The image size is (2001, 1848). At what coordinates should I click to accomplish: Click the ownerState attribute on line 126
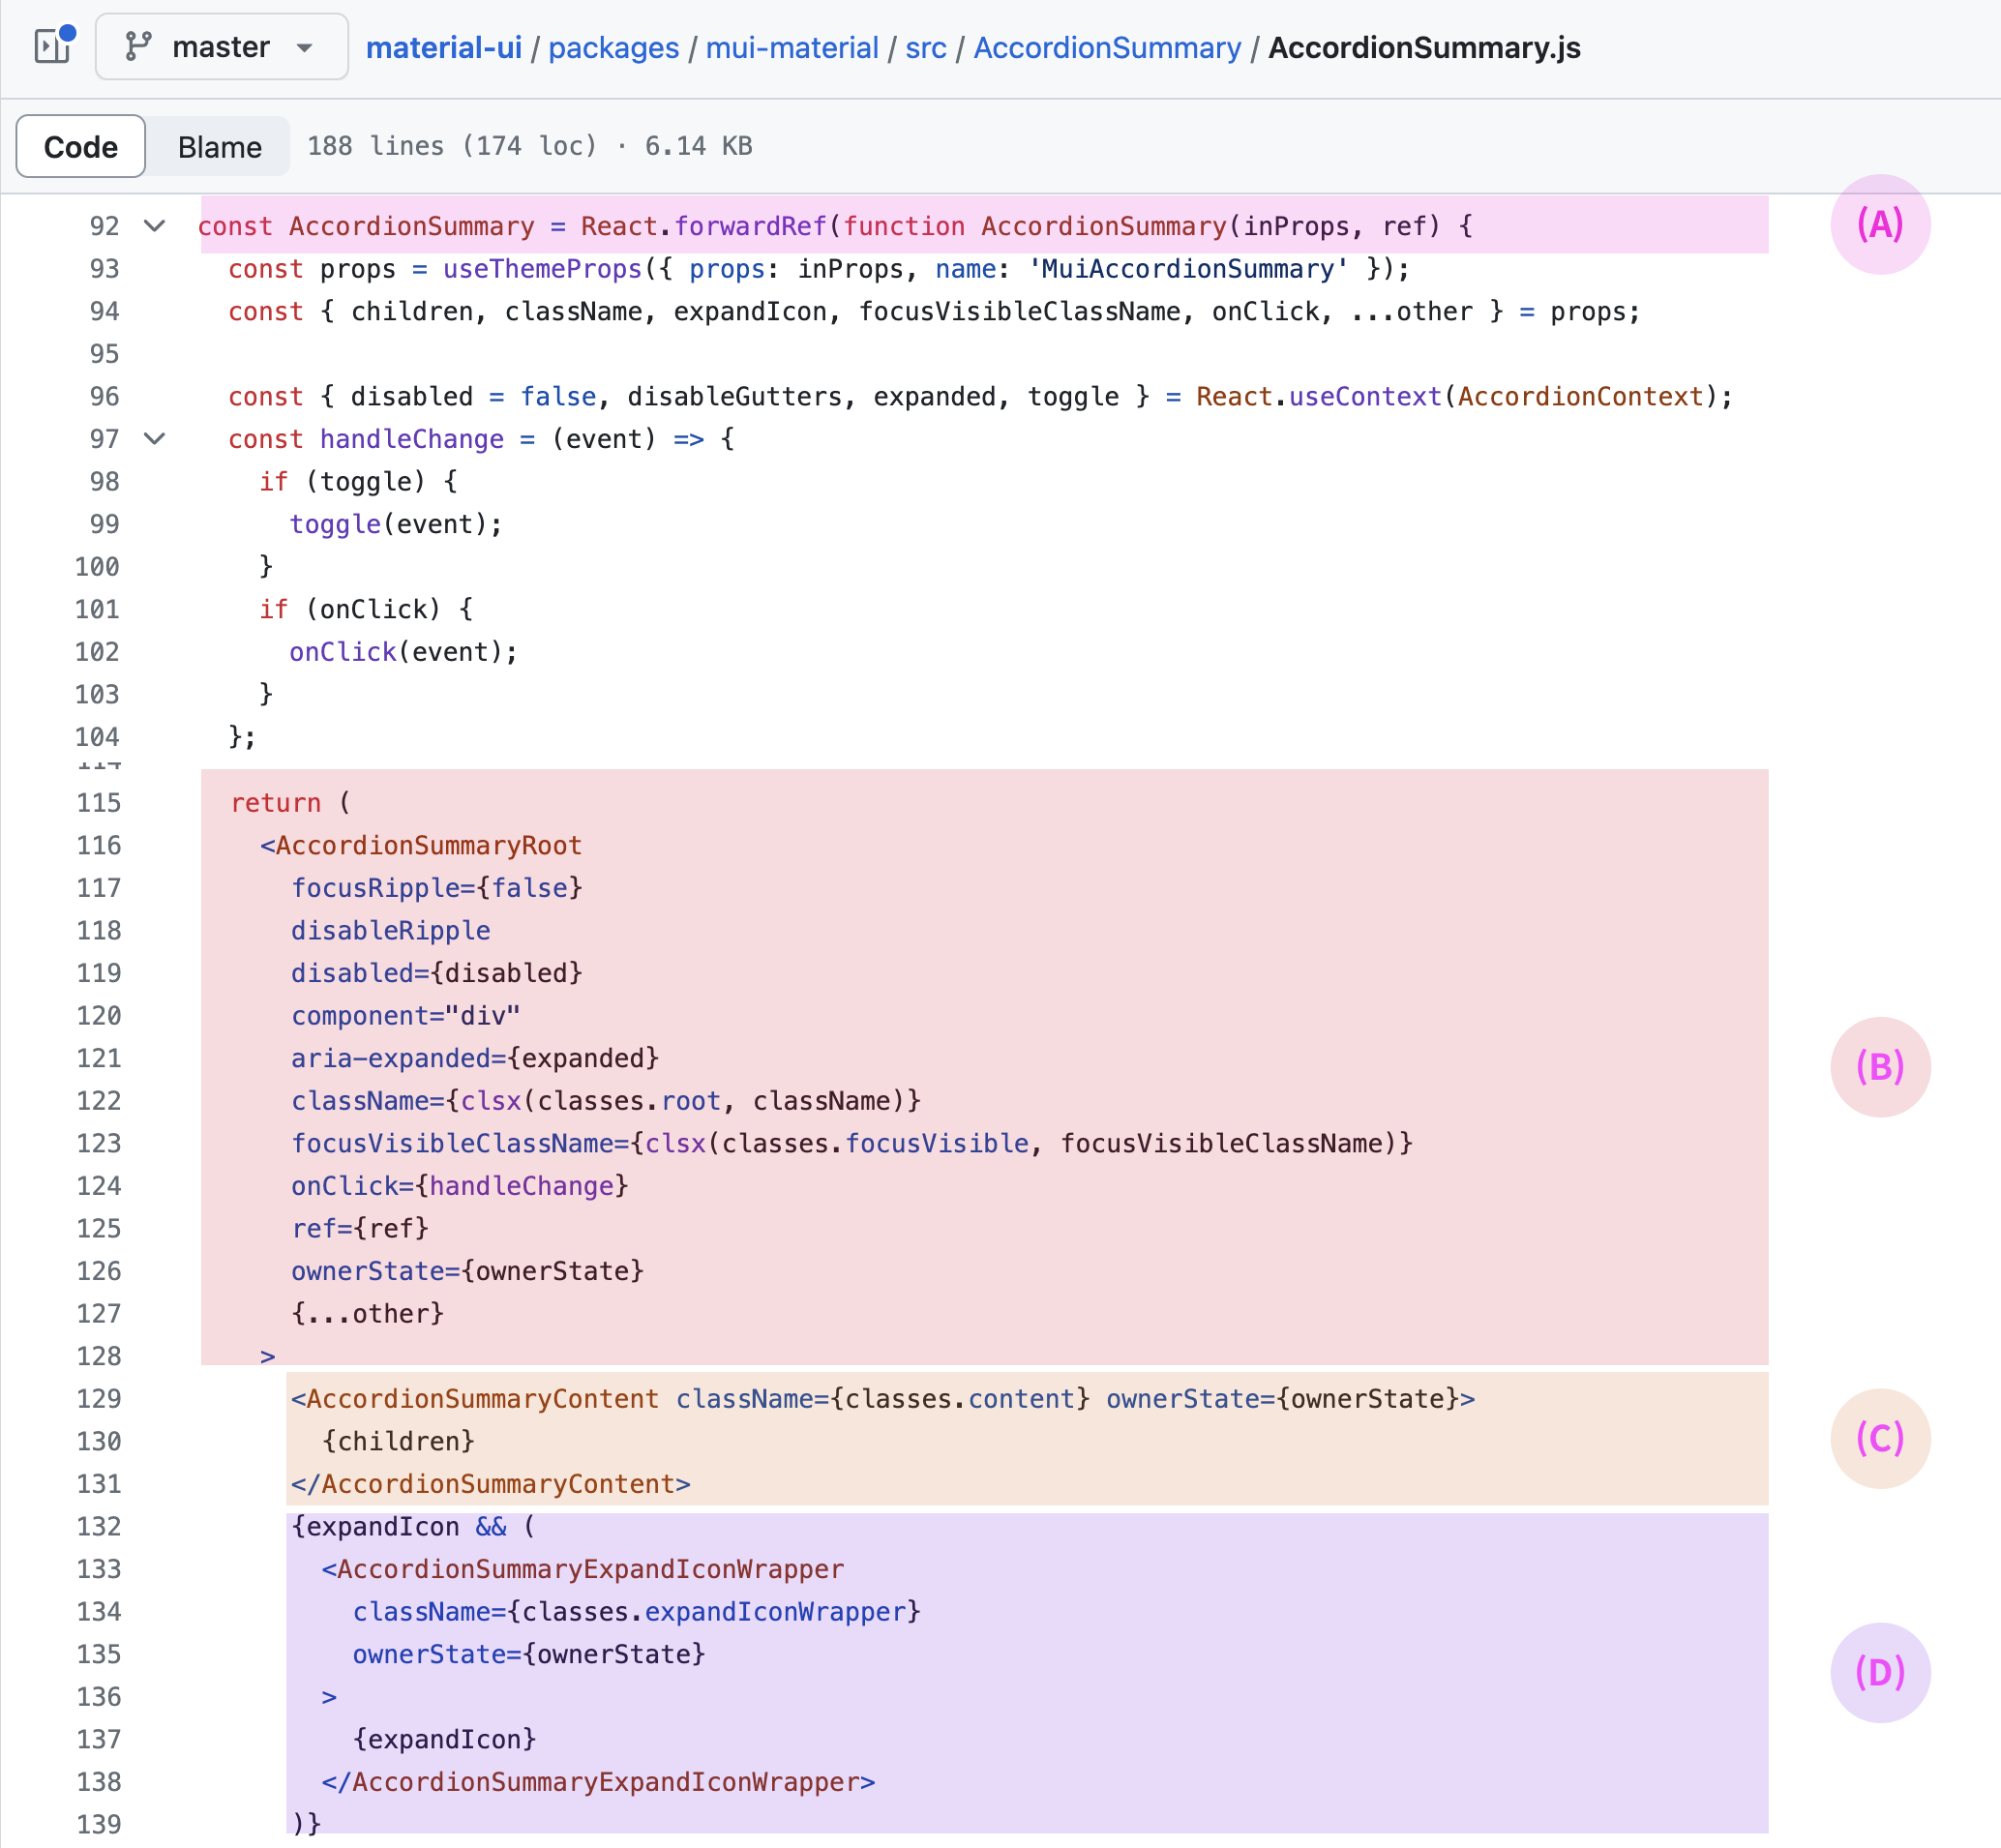click(x=467, y=1271)
